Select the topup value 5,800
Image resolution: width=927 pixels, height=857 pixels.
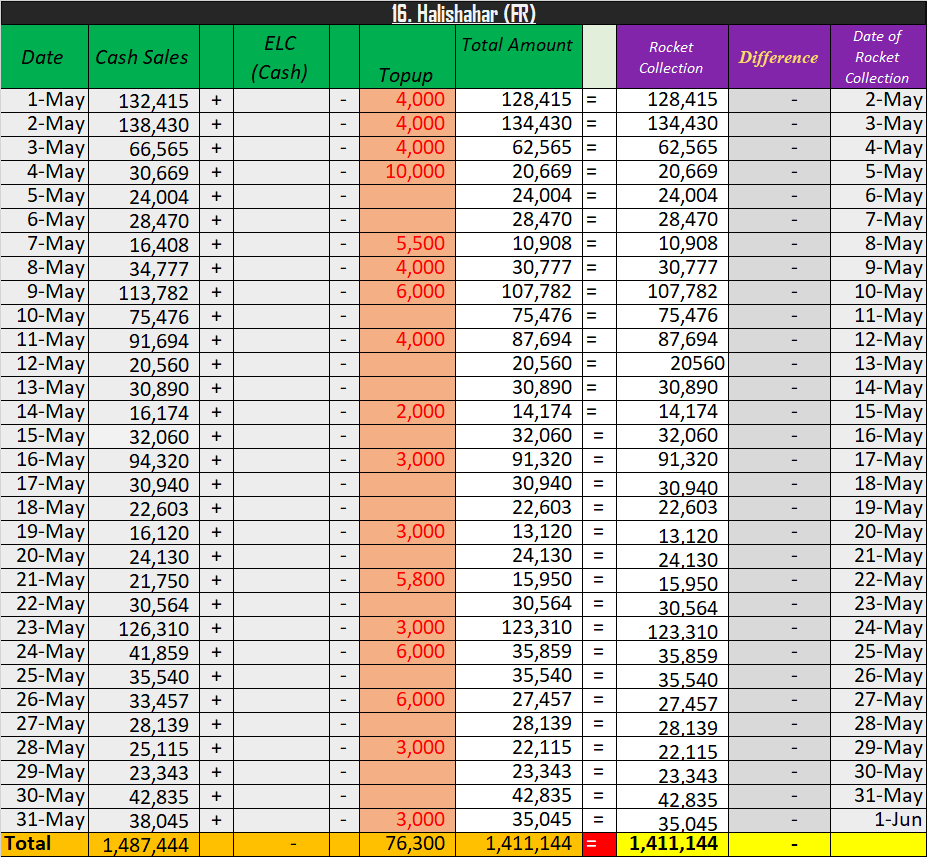tap(407, 580)
